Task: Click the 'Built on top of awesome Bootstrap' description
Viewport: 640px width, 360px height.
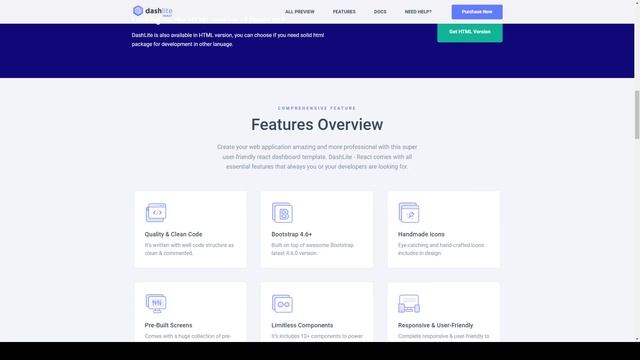Action: pos(313,249)
